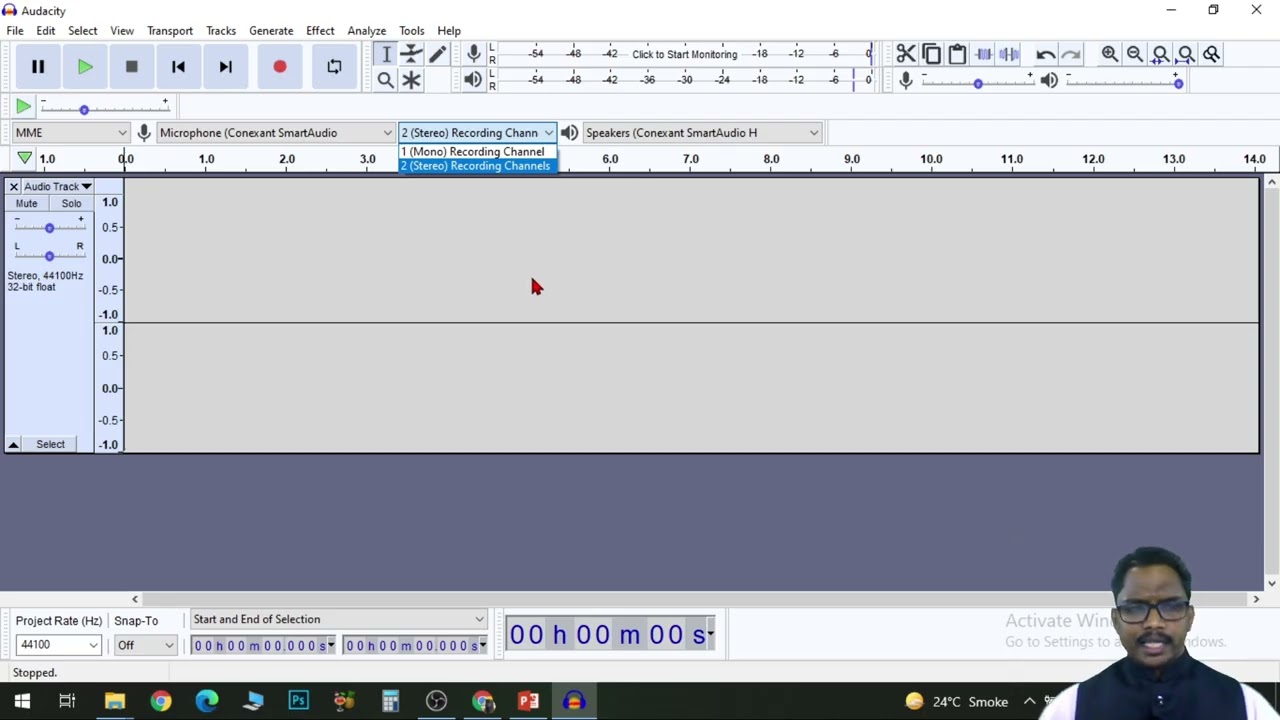Click the Zoom Out icon
The width and height of the screenshot is (1280, 720).
point(1135,54)
